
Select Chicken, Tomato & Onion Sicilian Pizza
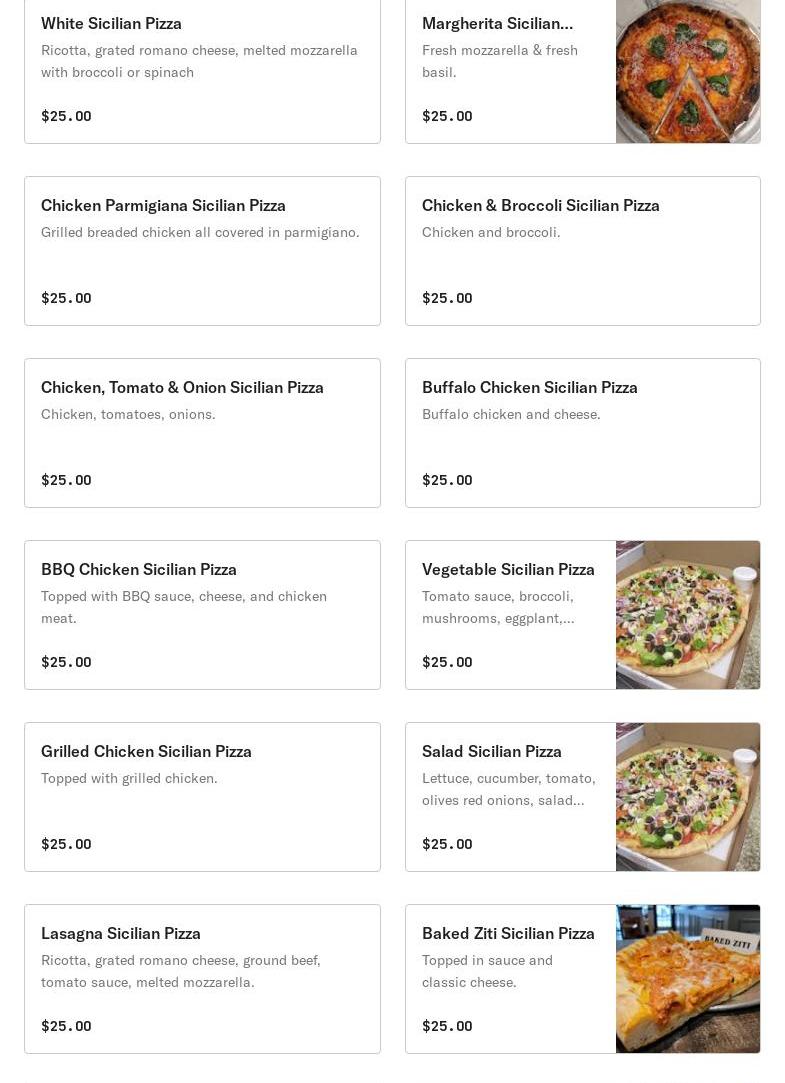(182, 387)
